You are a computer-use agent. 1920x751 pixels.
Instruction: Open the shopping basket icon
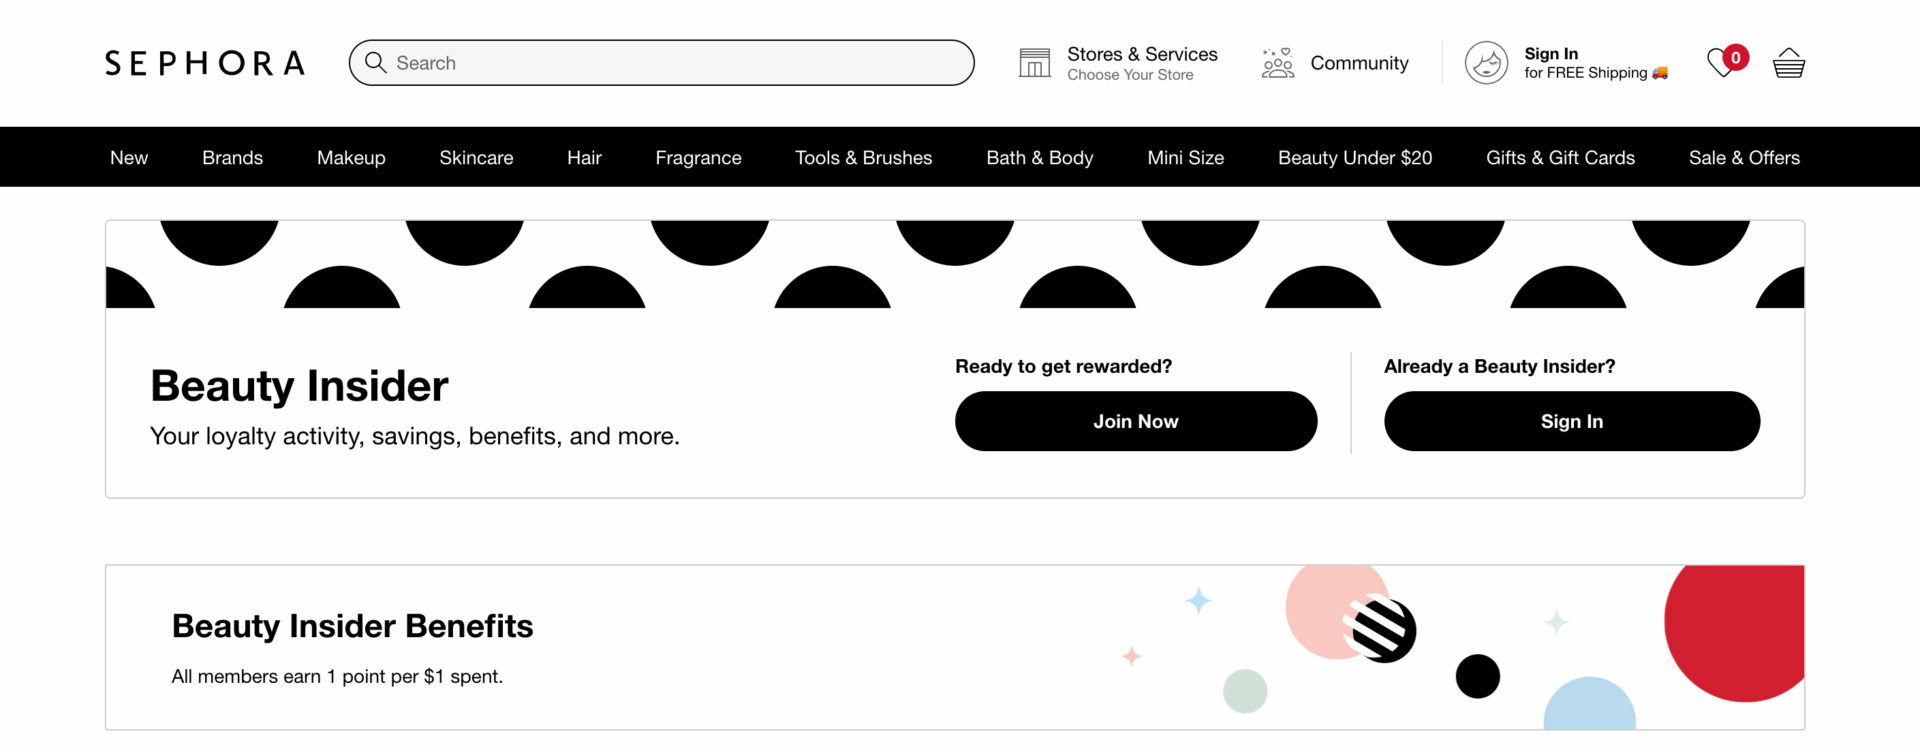pos(1789,63)
